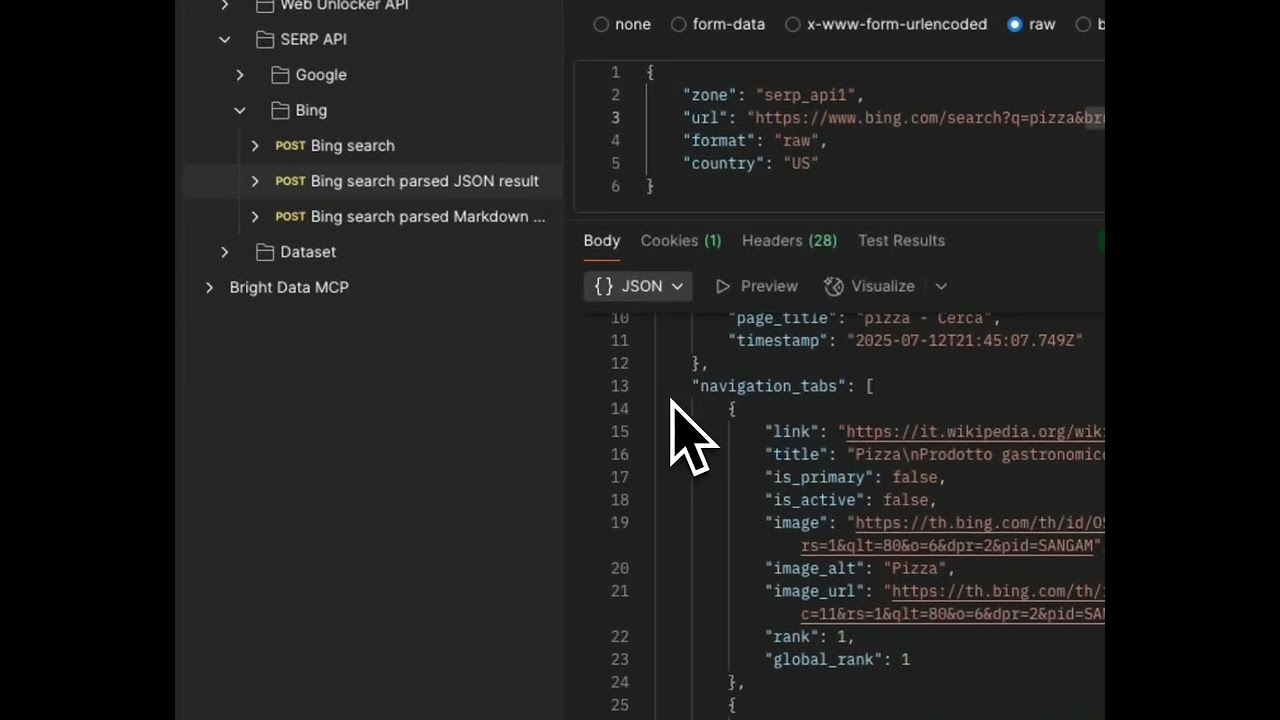
Task: Expand the Dataset folder chevron
Action: click(x=225, y=252)
